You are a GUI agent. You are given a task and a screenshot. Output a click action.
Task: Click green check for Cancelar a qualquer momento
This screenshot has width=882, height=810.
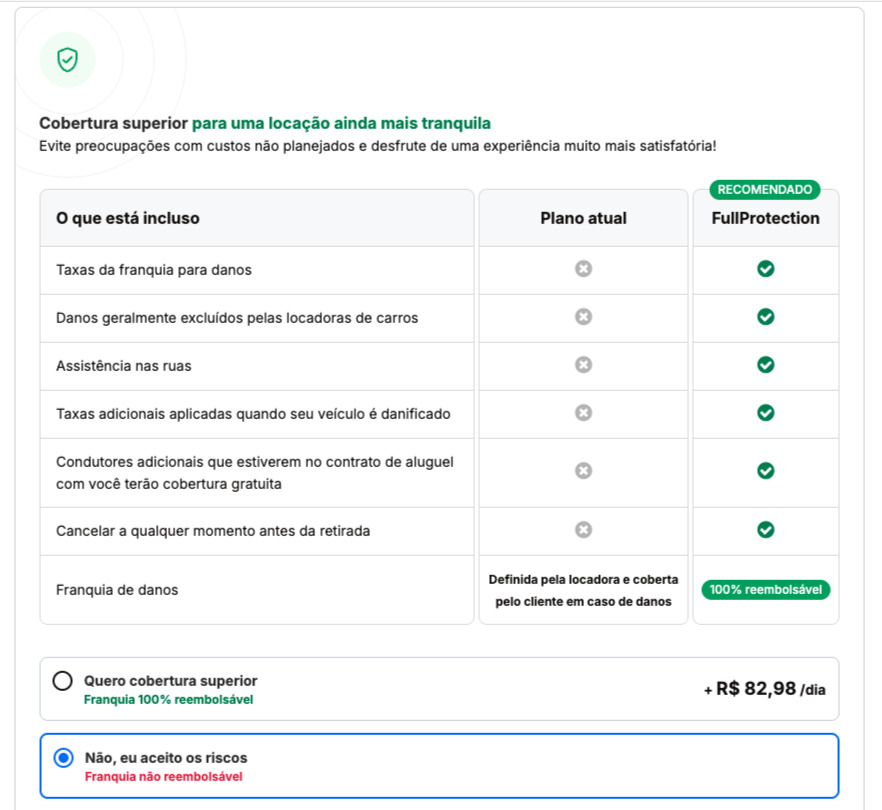766,530
